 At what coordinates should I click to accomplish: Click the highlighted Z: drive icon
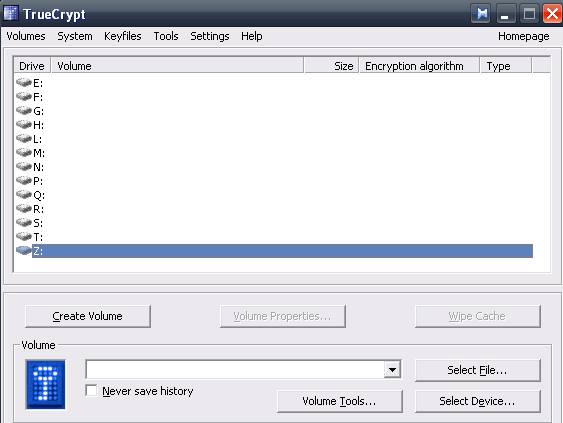pyautogui.click(x=24, y=251)
